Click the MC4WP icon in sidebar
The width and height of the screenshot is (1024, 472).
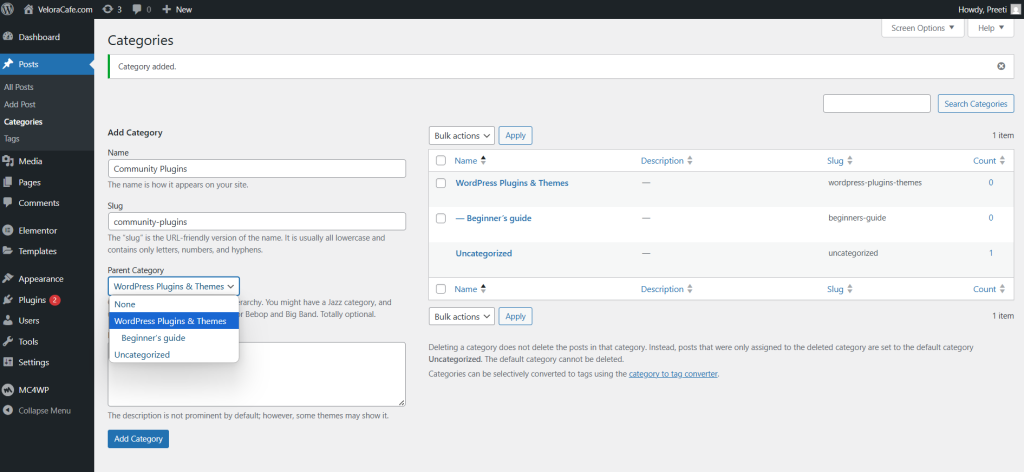click(8, 390)
